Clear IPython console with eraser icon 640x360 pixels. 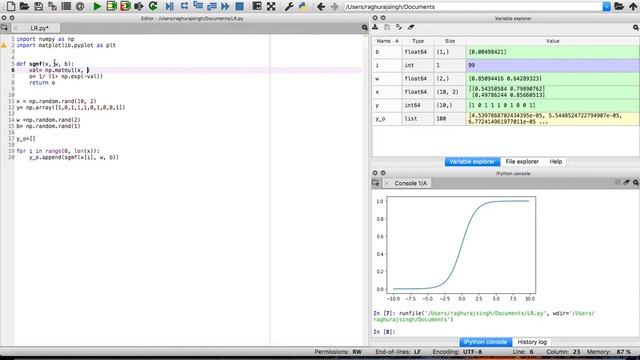(x=627, y=182)
